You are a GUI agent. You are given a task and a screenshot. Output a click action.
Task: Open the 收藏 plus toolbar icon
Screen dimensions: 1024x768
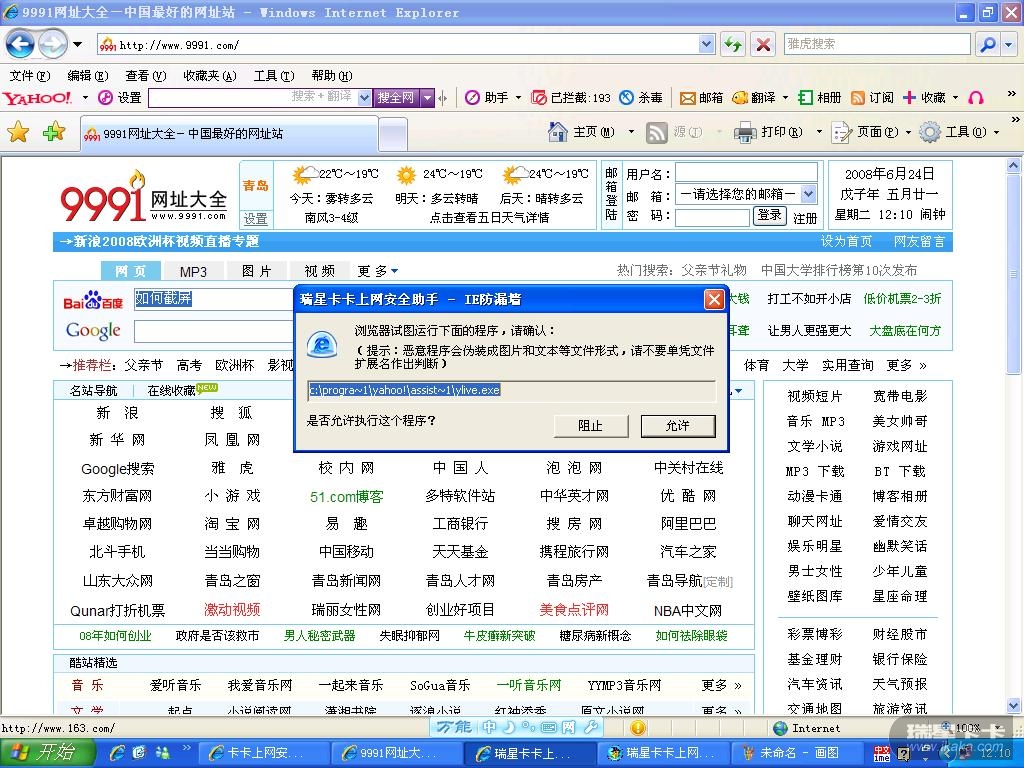(x=910, y=98)
